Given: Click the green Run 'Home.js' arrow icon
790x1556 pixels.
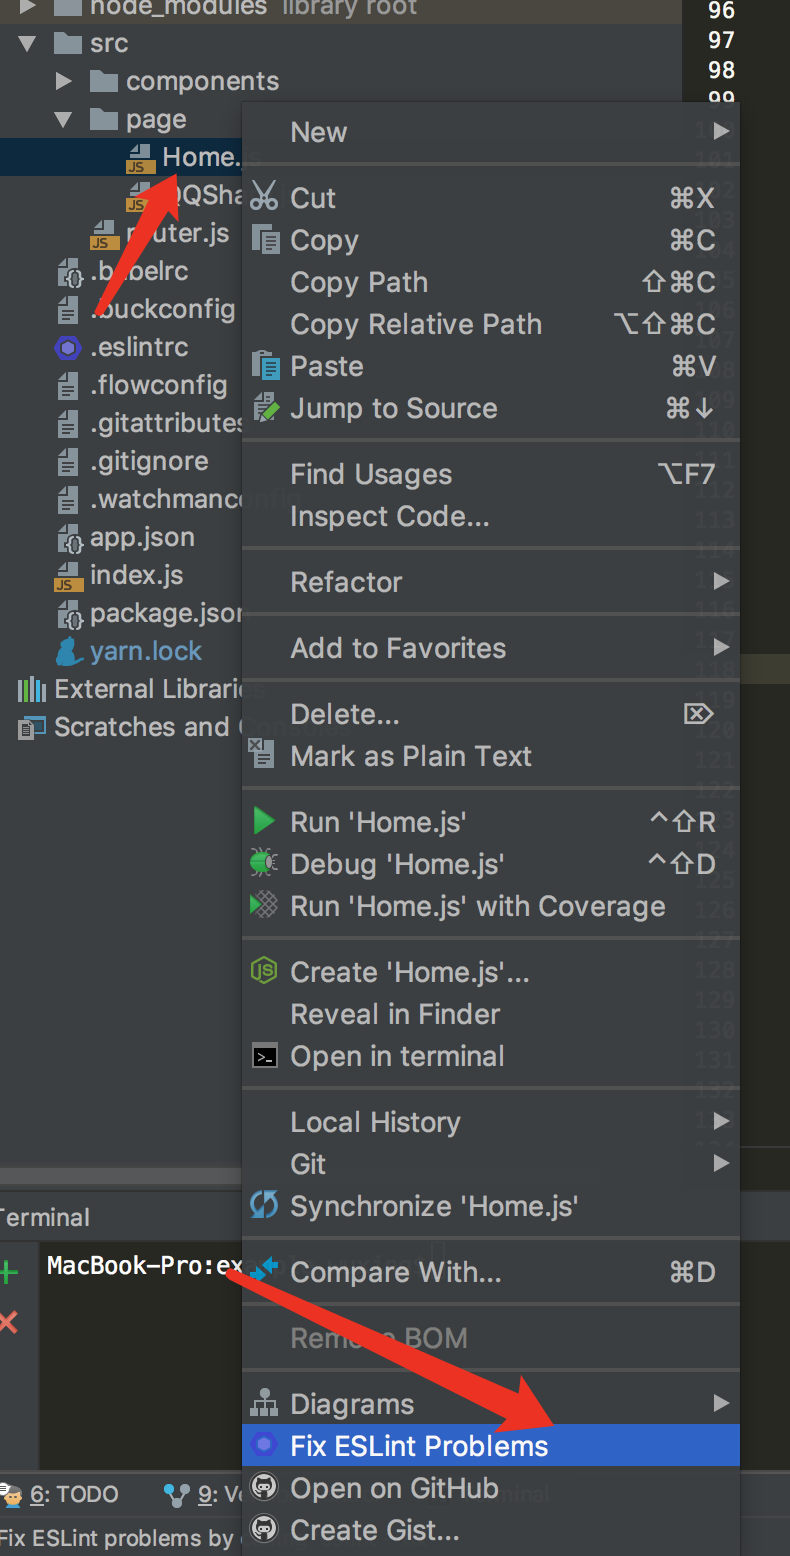Looking at the screenshot, I should tap(264, 822).
